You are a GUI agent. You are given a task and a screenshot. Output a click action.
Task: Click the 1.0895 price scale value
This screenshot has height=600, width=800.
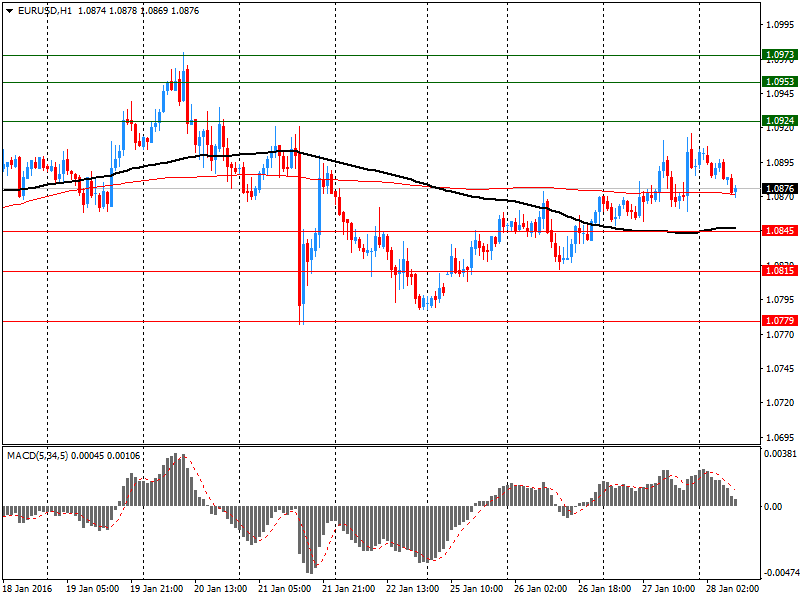click(x=780, y=163)
